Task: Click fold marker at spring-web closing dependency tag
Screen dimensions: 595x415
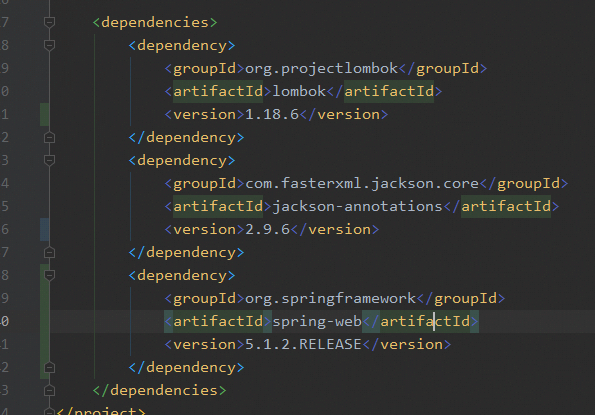Action: coord(49,368)
